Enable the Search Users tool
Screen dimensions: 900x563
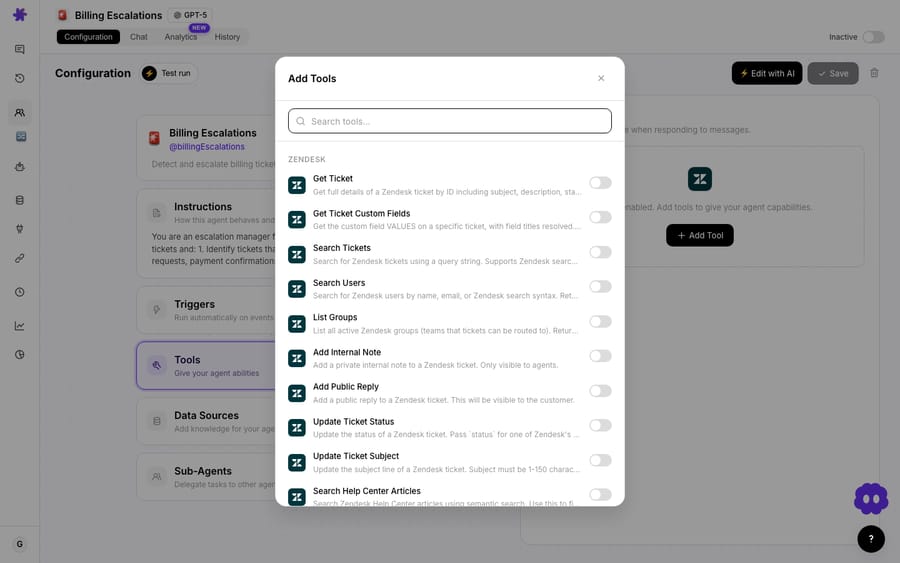tap(600, 286)
